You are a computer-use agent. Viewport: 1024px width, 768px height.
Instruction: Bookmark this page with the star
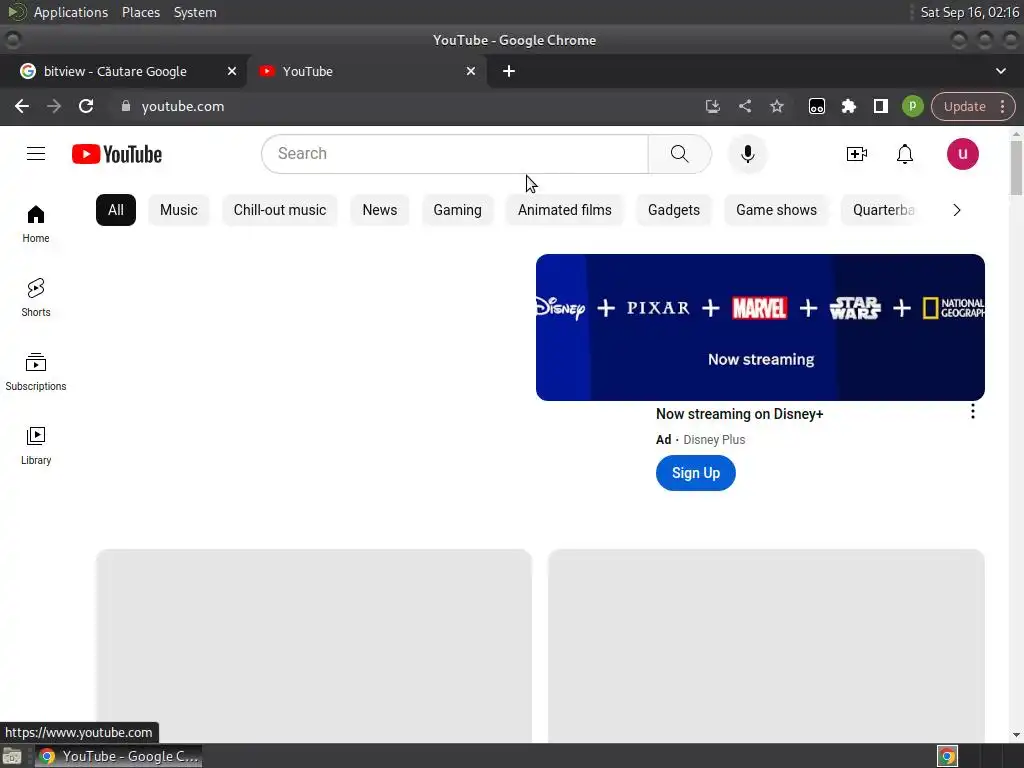(x=776, y=106)
